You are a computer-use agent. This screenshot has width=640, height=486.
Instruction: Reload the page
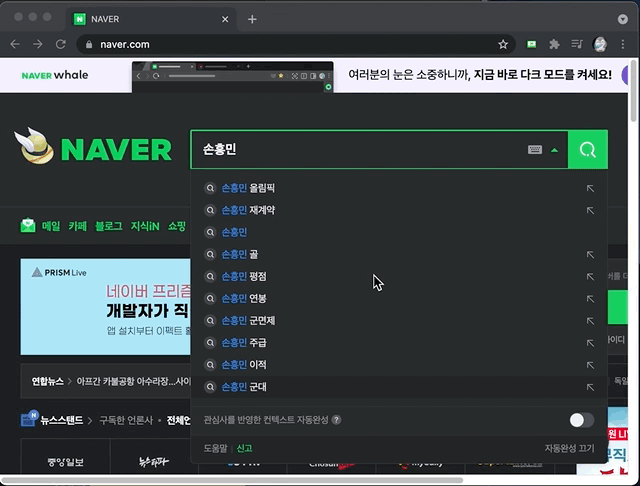[61, 44]
